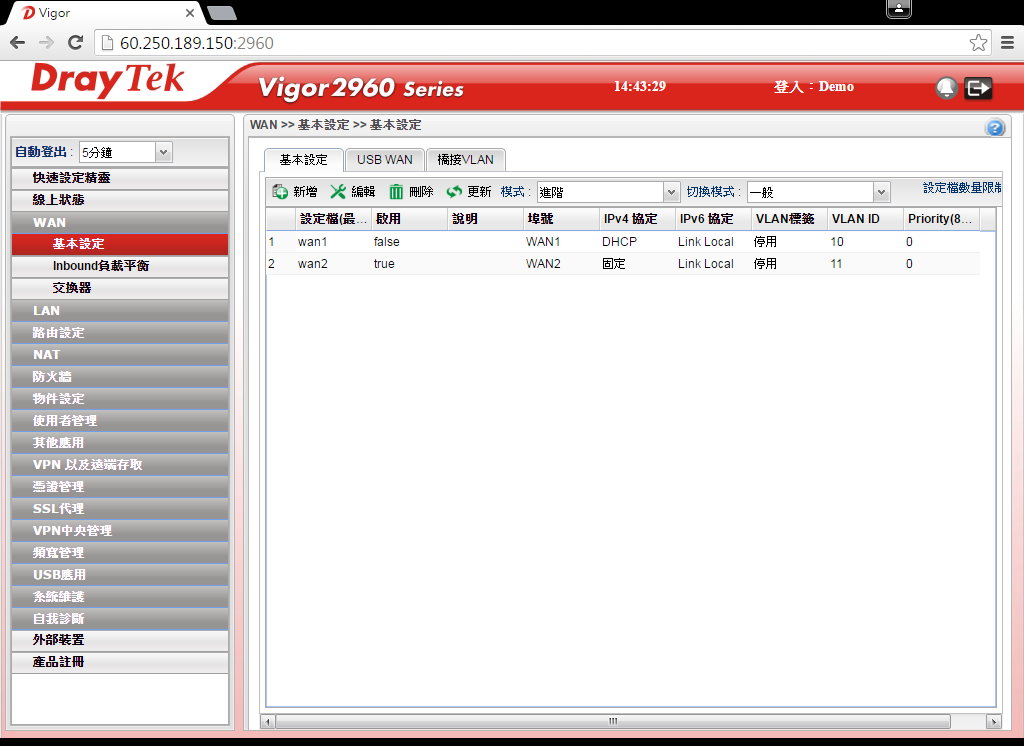Click the IPv4 協定 column header

point(637,219)
